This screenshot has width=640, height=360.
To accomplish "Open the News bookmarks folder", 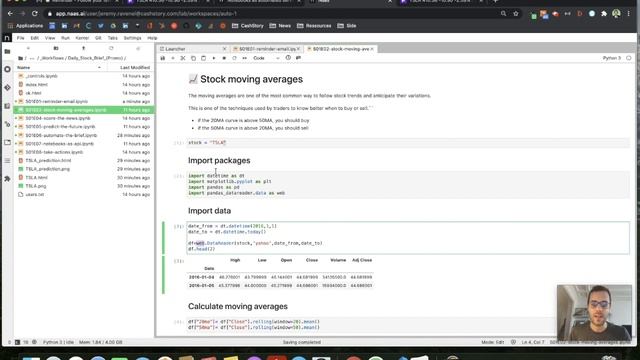I will click(x=280, y=26).
